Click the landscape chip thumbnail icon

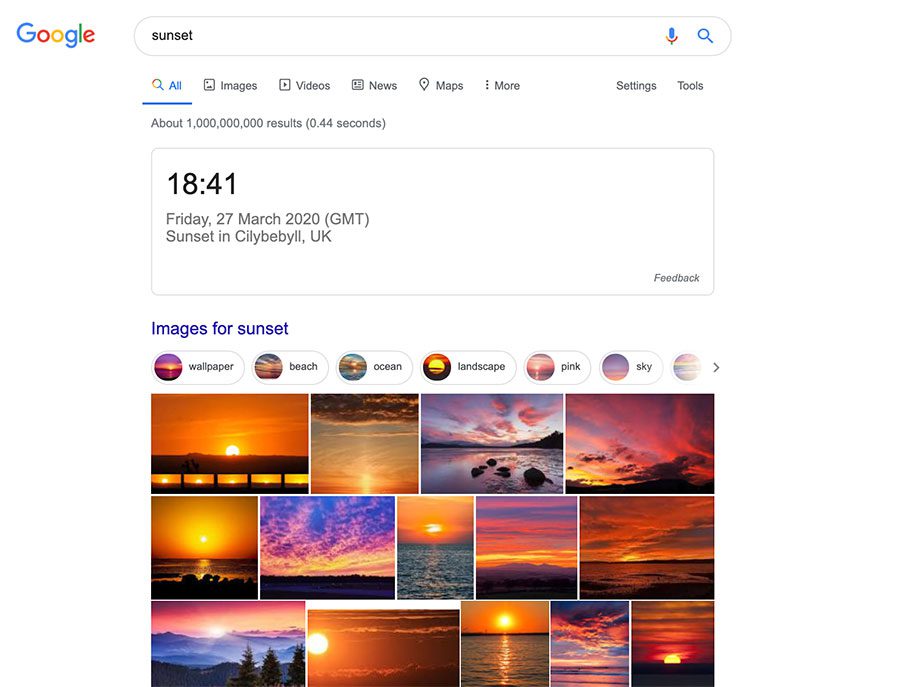tap(437, 367)
